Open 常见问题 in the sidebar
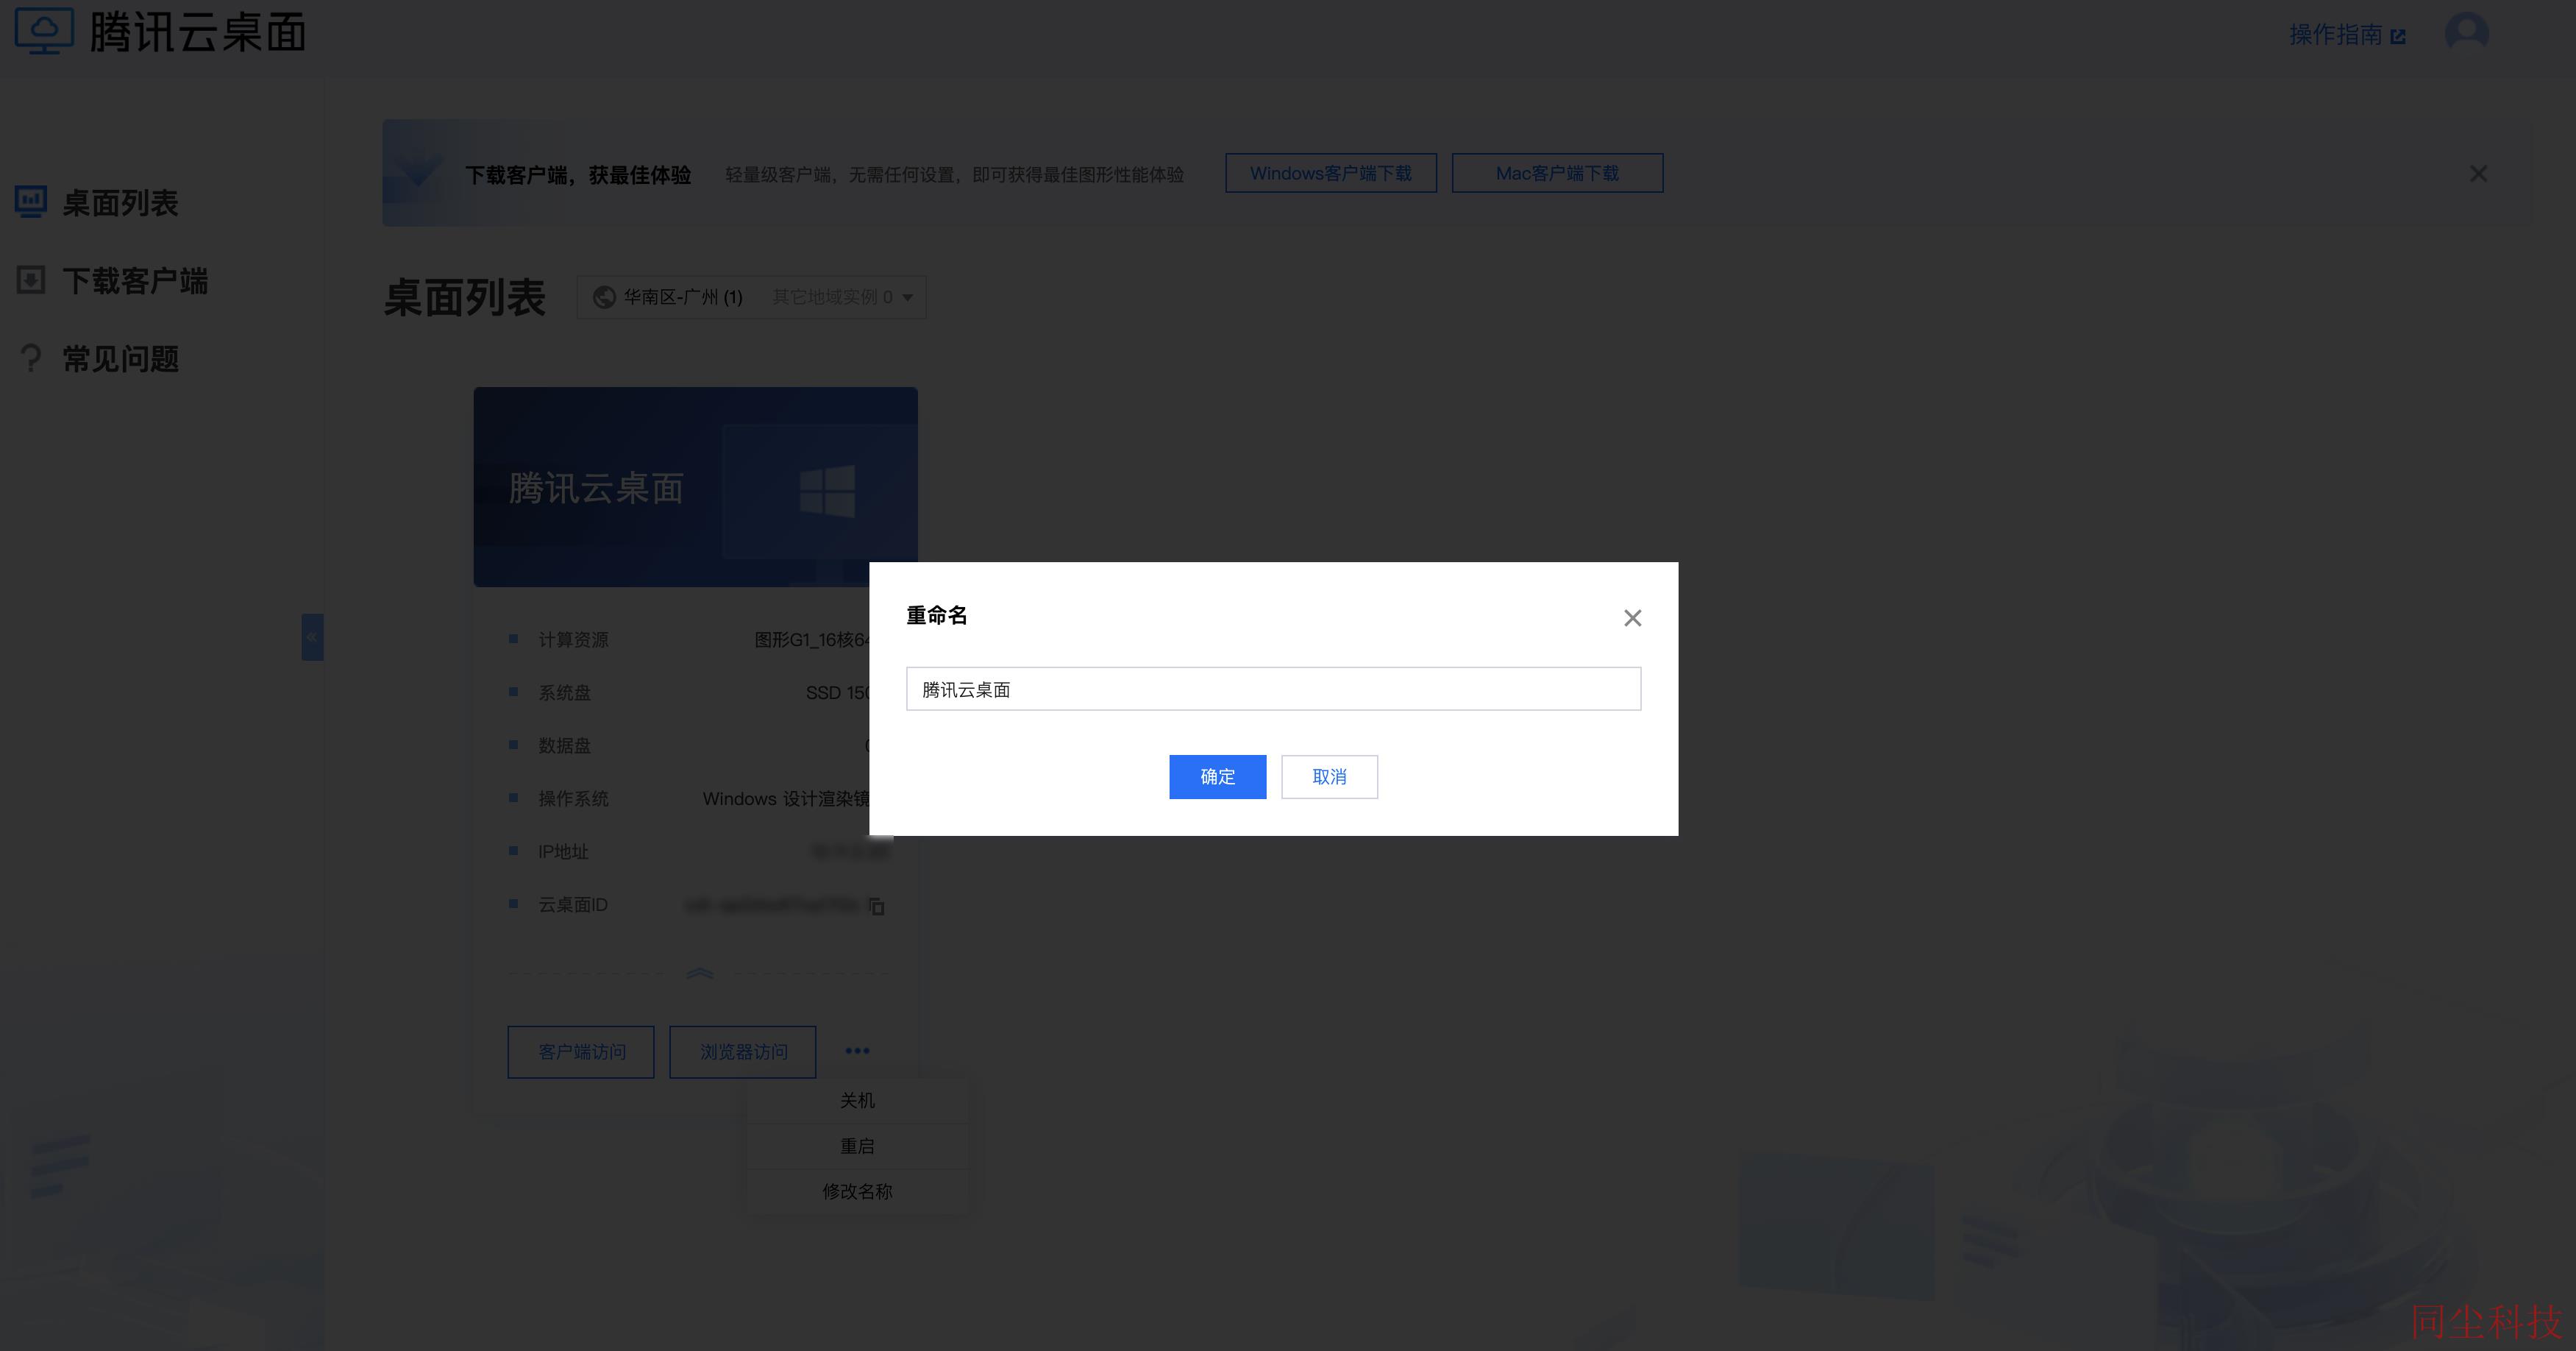Image resolution: width=2576 pixels, height=1351 pixels. pyautogui.click(x=120, y=359)
